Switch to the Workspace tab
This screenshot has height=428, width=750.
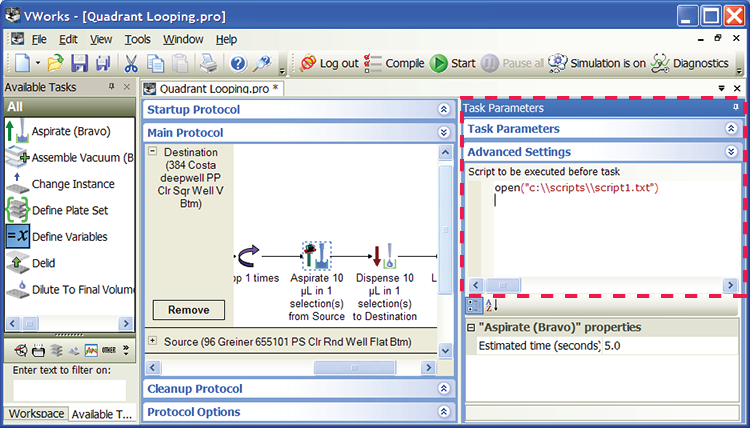pyautogui.click(x=36, y=414)
